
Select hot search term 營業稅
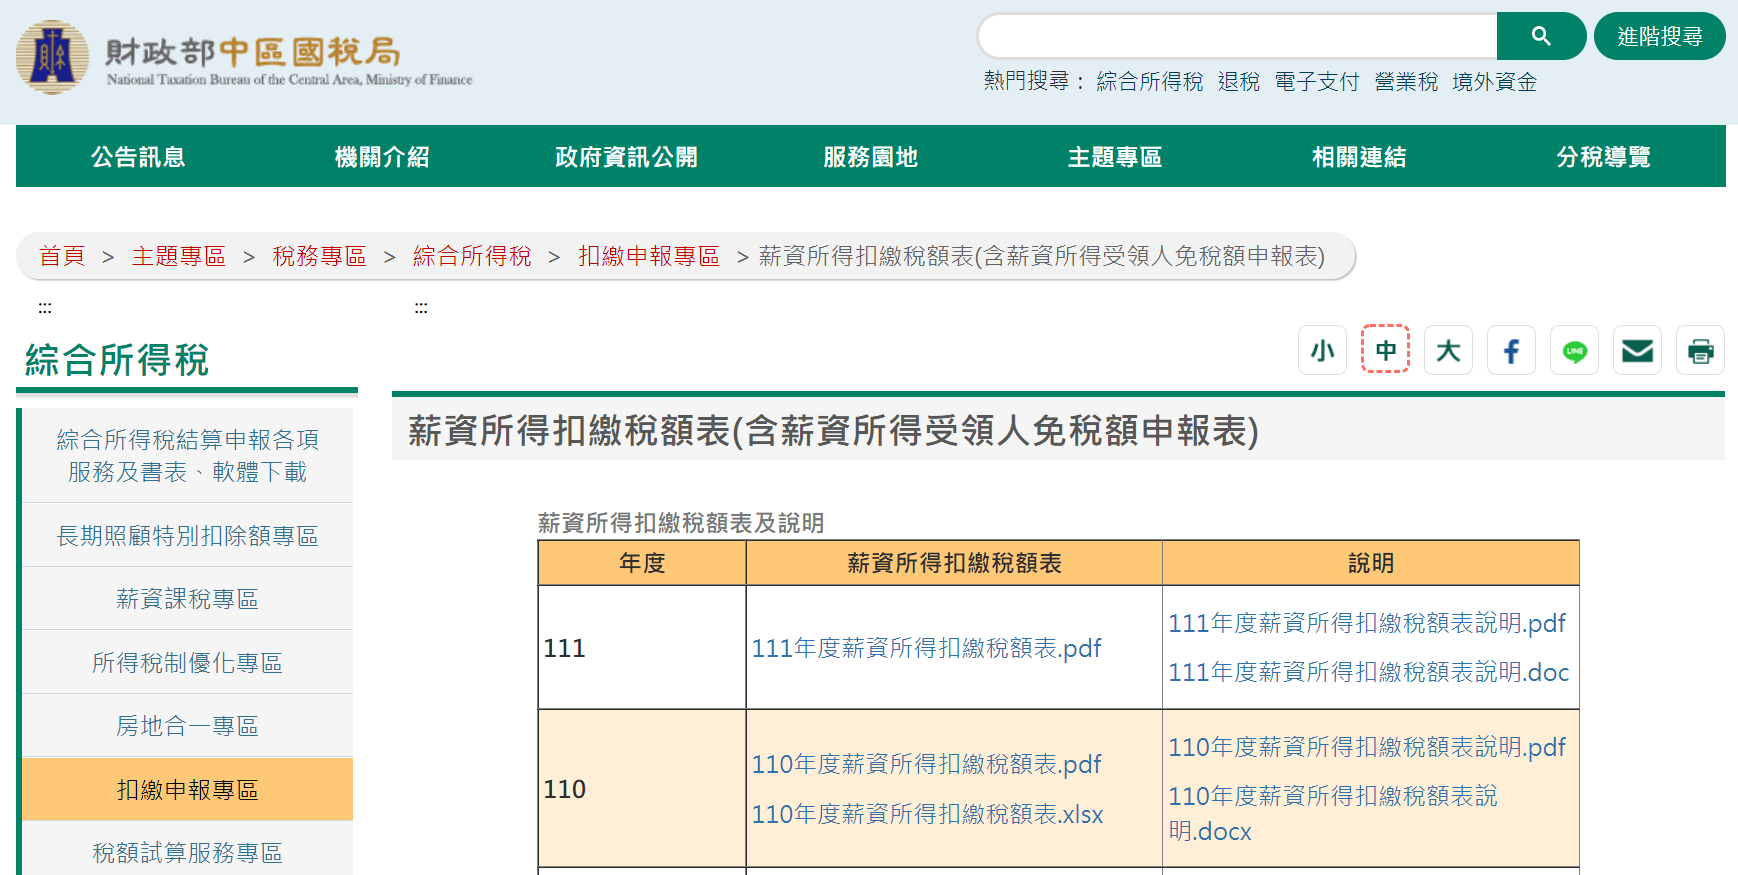tap(1406, 82)
